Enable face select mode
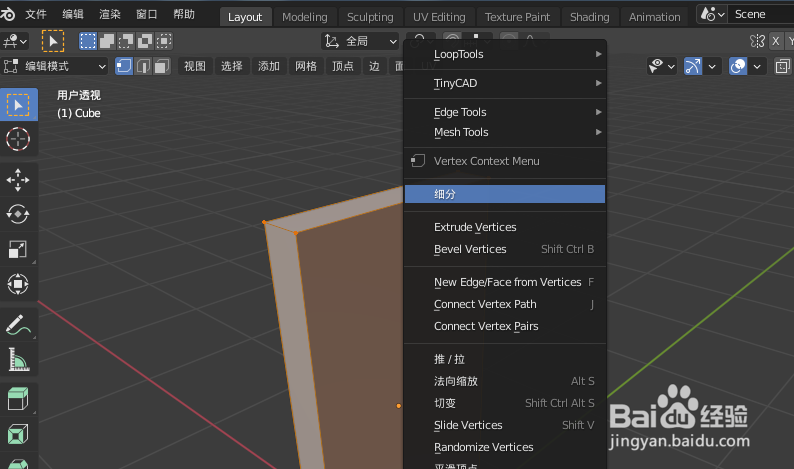The image size is (794, 469). [162, 66]
